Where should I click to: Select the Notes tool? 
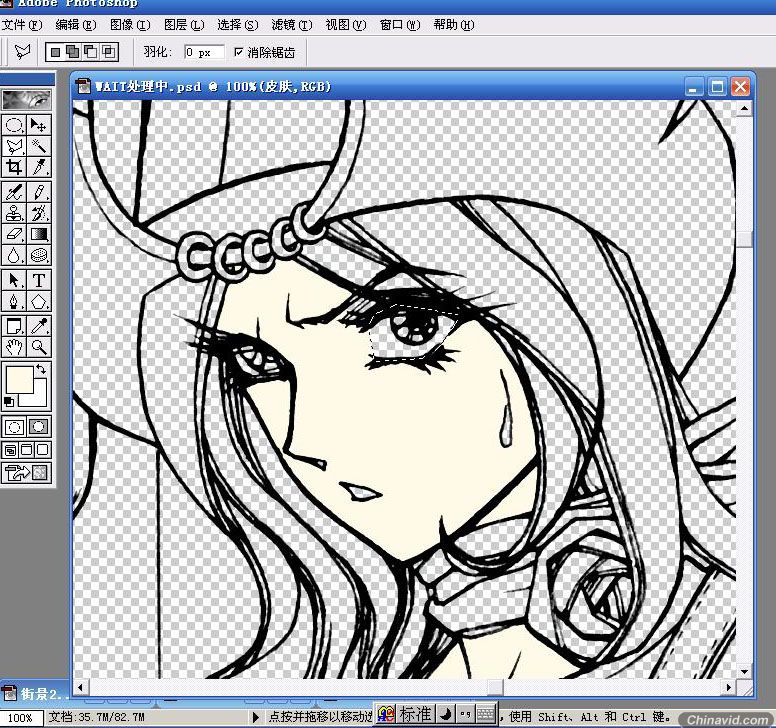[x=14, y=326]
